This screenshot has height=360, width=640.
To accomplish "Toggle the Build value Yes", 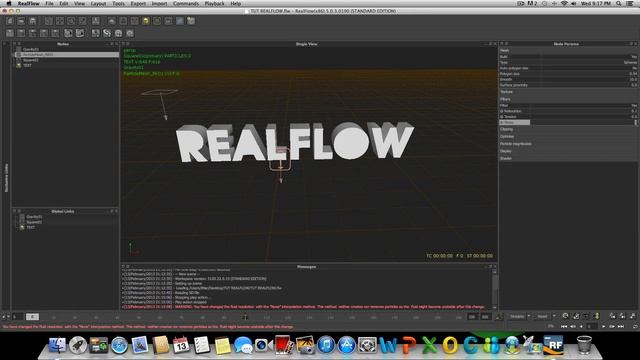I will 634,57.
